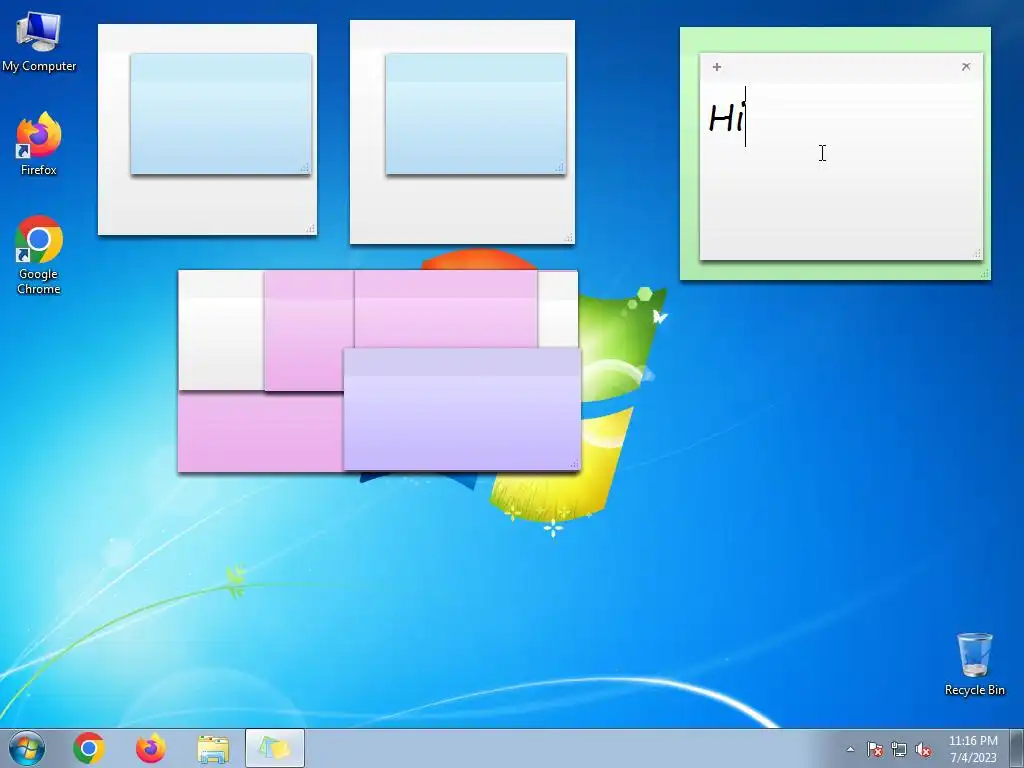
Task: Click the Show desktop button
Action: [x=1017, y=748]
